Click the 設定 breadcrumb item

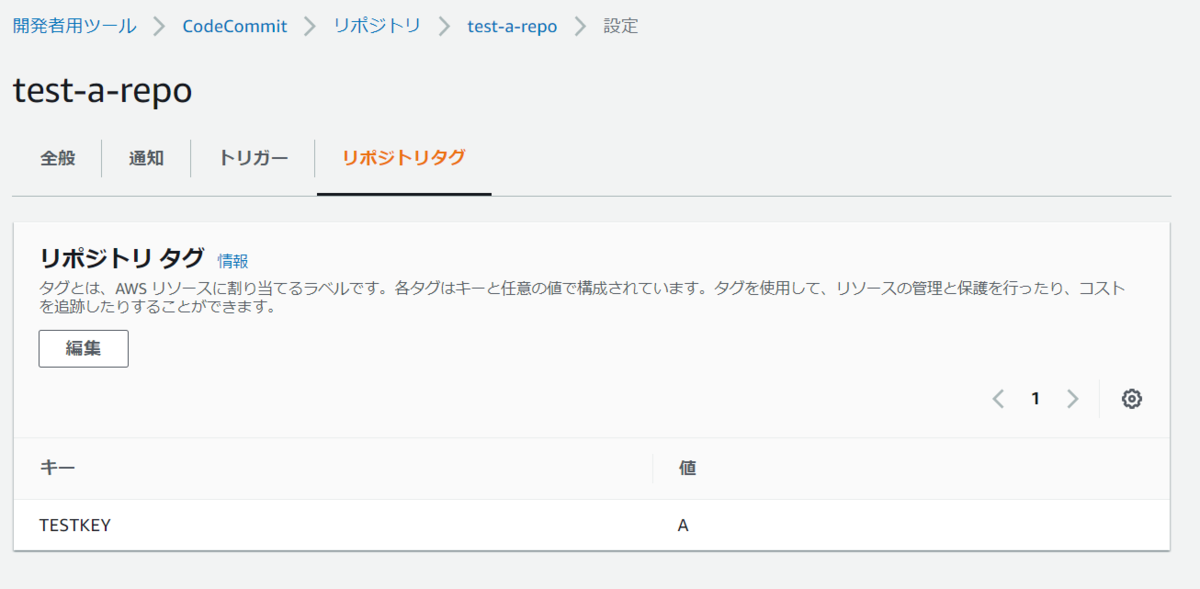(618, 26)
